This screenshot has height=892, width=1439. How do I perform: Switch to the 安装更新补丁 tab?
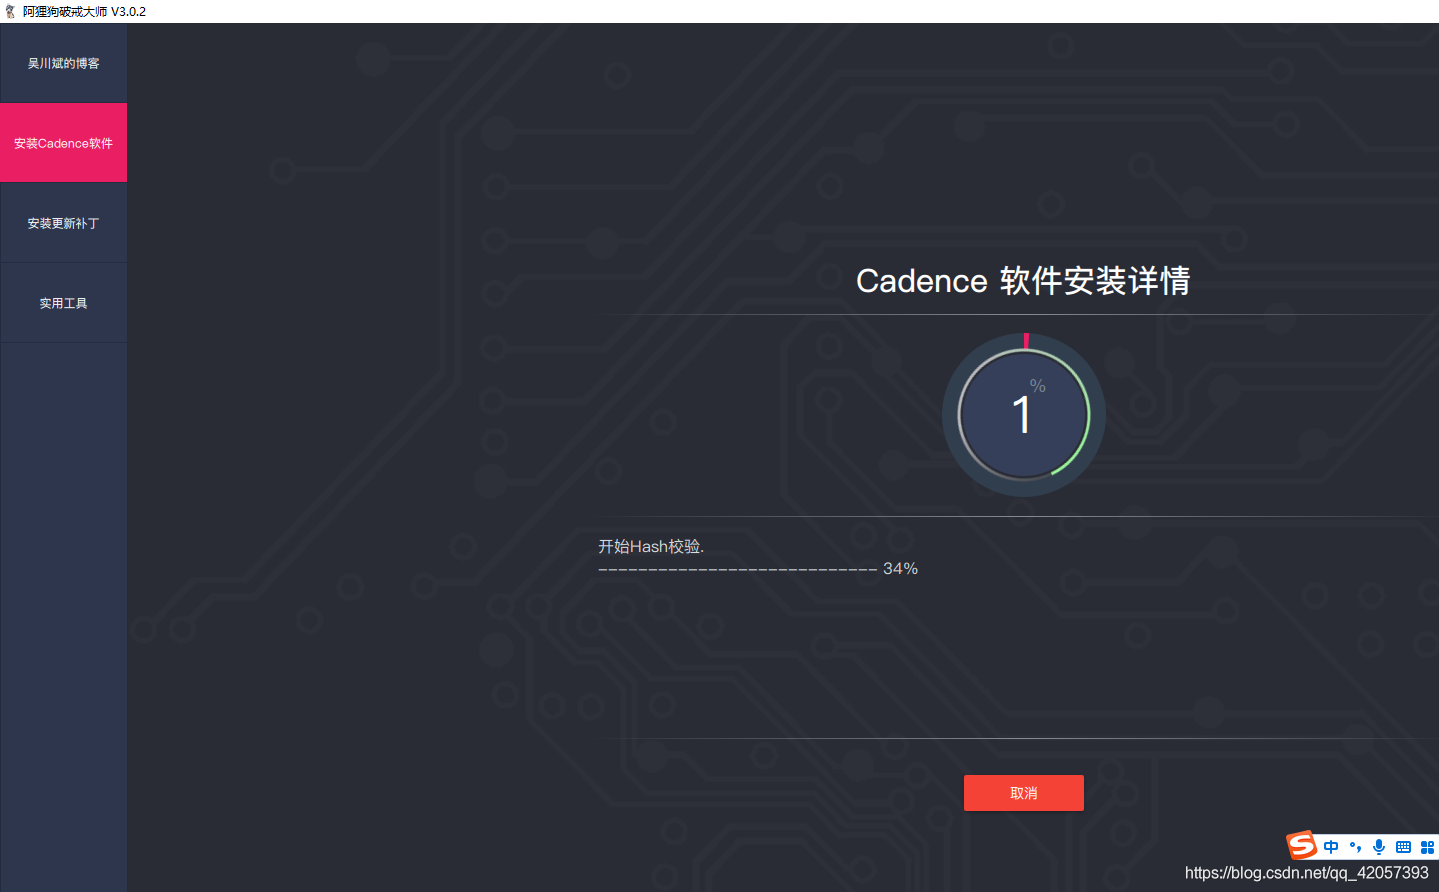(x=64, y=223)
